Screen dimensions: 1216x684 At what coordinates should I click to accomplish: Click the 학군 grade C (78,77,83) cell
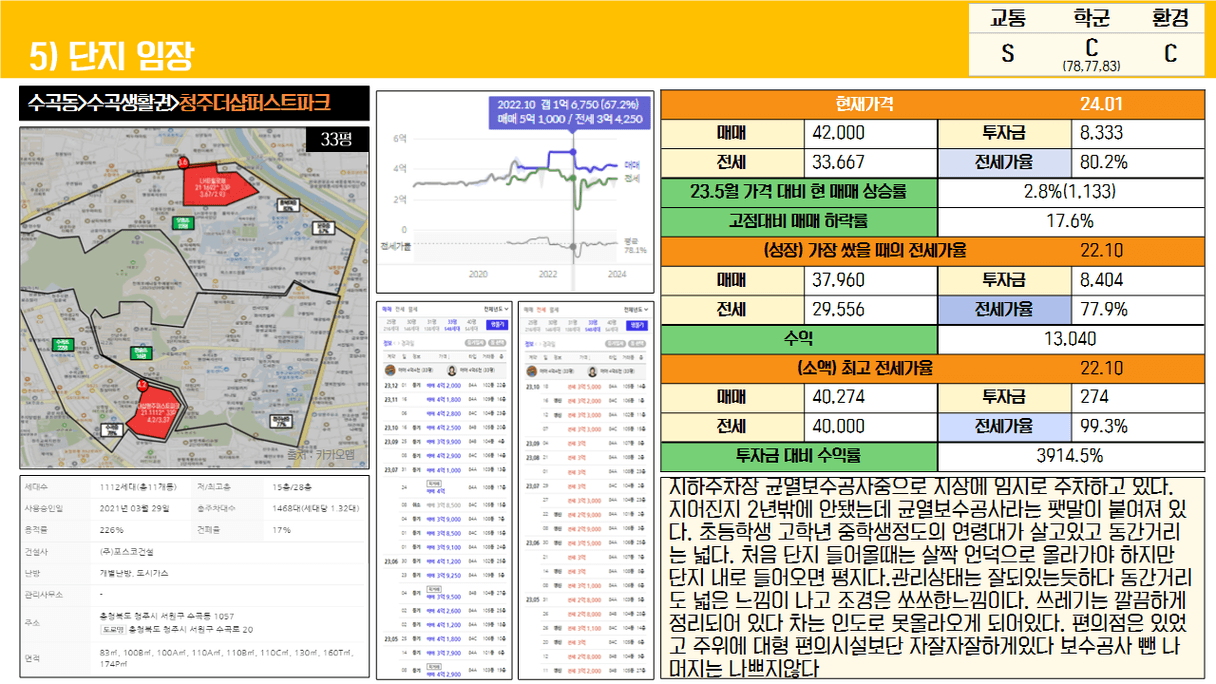1091,53
